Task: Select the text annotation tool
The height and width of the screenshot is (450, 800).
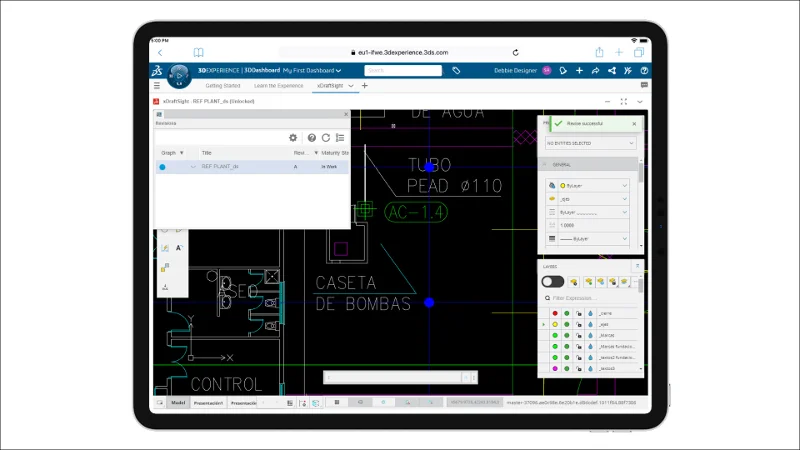Action: pos(179,248)
